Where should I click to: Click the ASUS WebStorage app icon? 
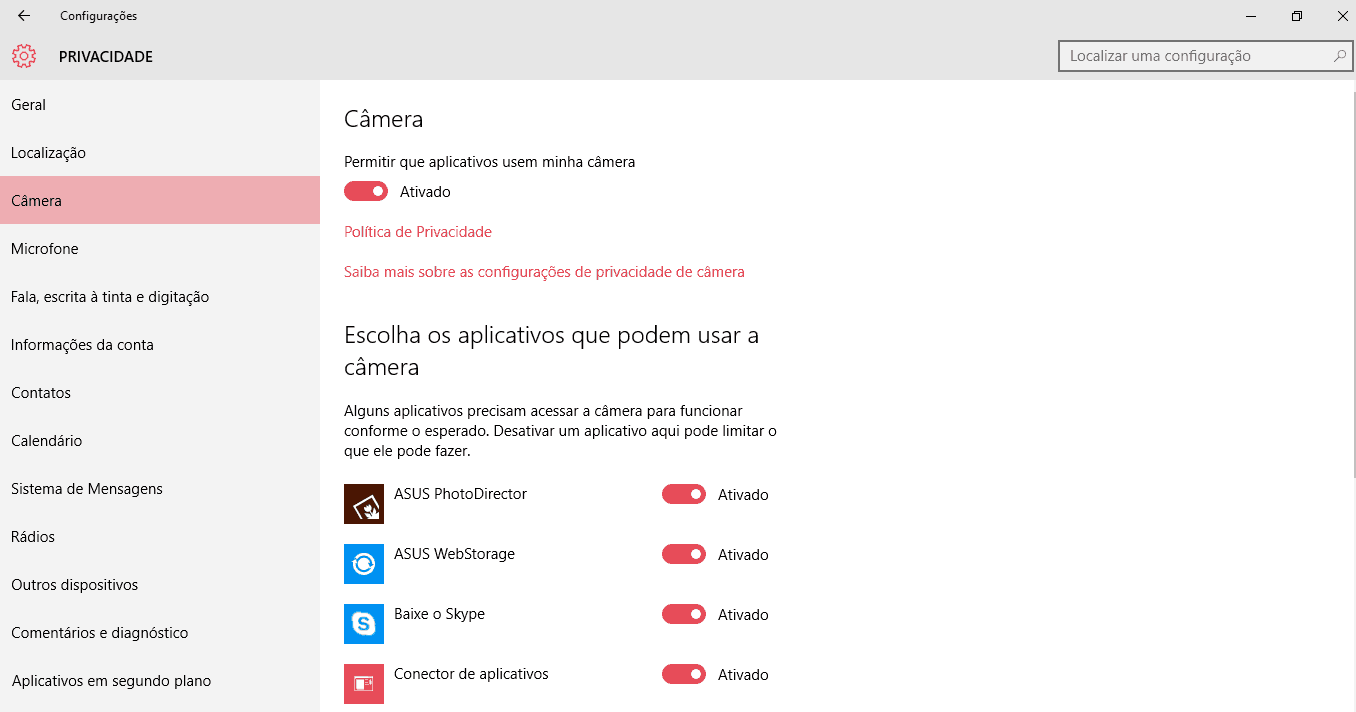tap(364, 564)
